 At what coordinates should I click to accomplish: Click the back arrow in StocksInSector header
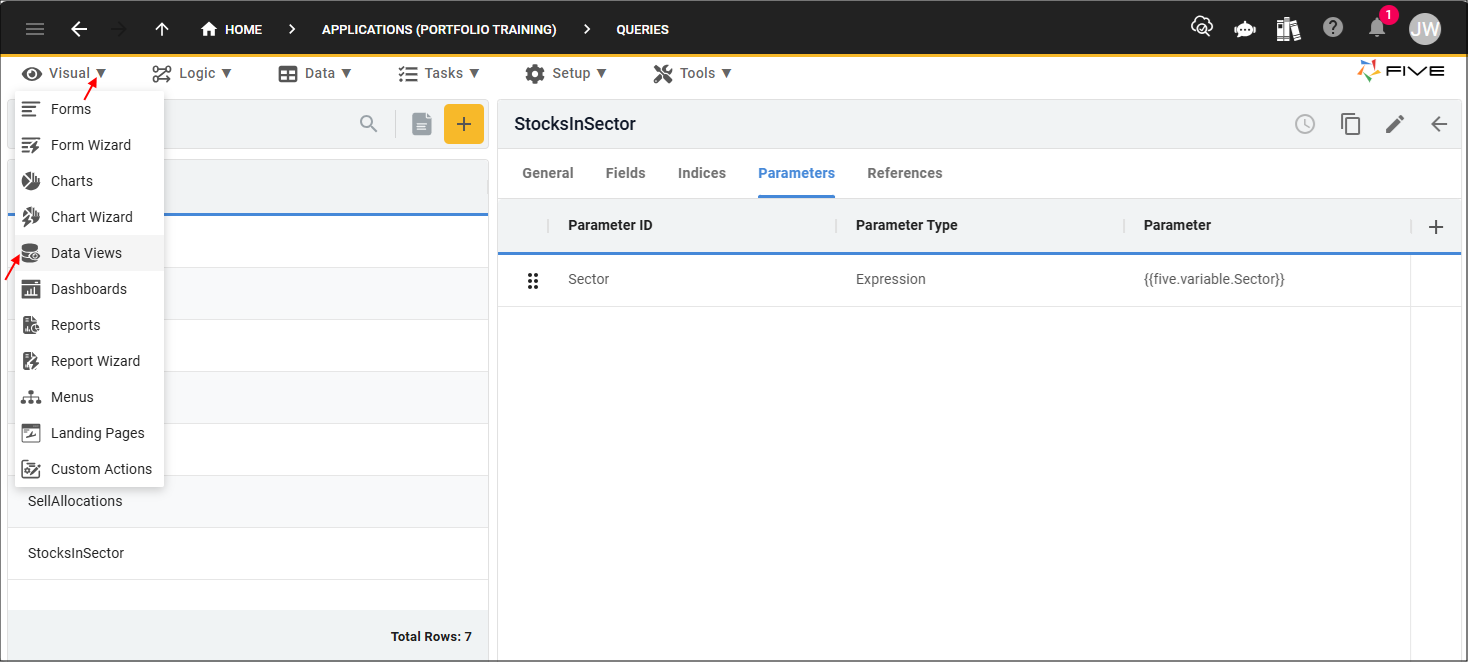point(1439,124)
